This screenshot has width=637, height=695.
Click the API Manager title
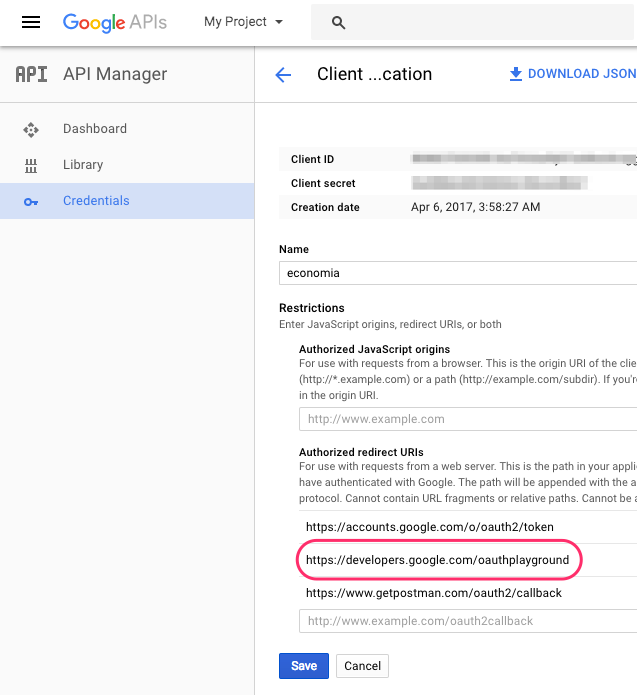coord(115,74)
